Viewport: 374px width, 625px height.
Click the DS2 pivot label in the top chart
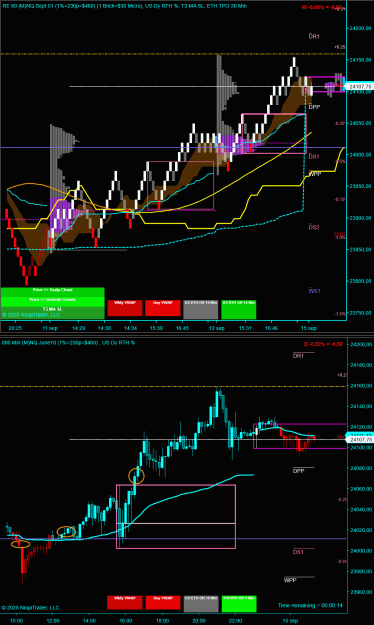point(314,227)
